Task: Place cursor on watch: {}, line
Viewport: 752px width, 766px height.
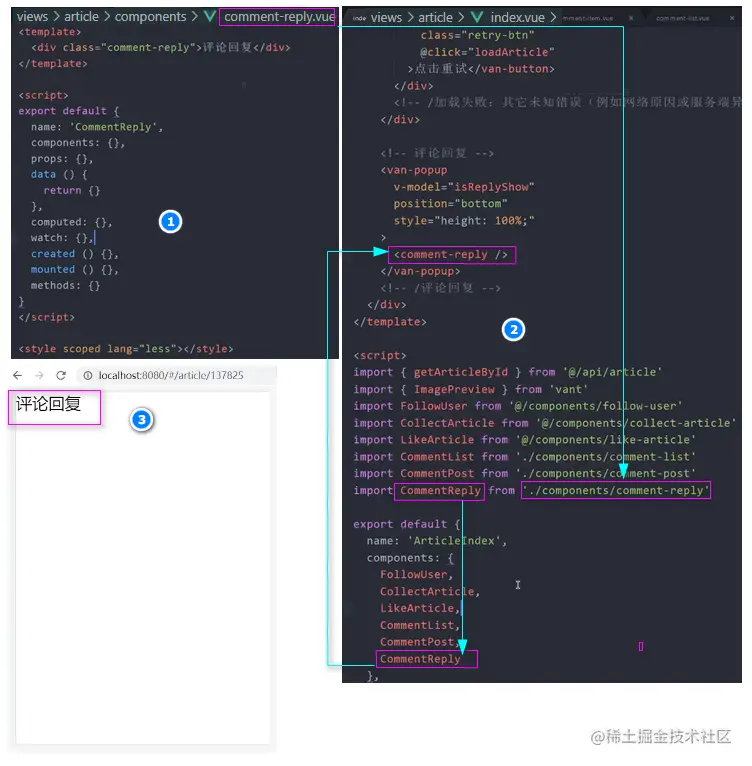Action: [x=62, y=238]
